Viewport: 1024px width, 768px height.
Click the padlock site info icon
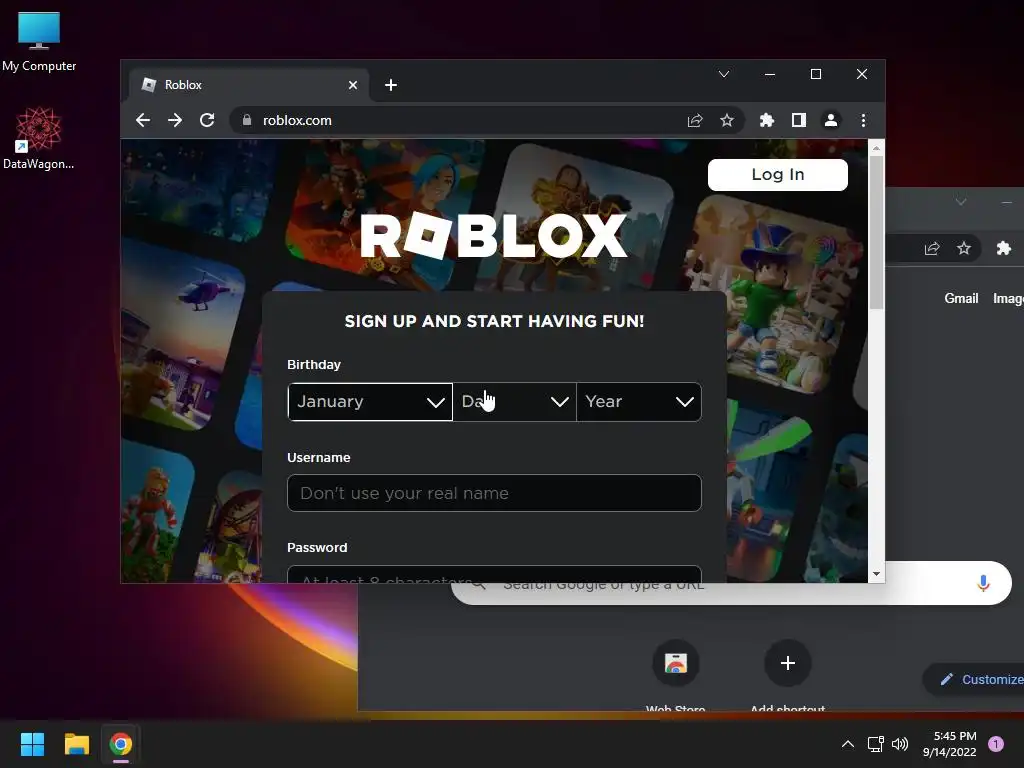pos(247,120)
